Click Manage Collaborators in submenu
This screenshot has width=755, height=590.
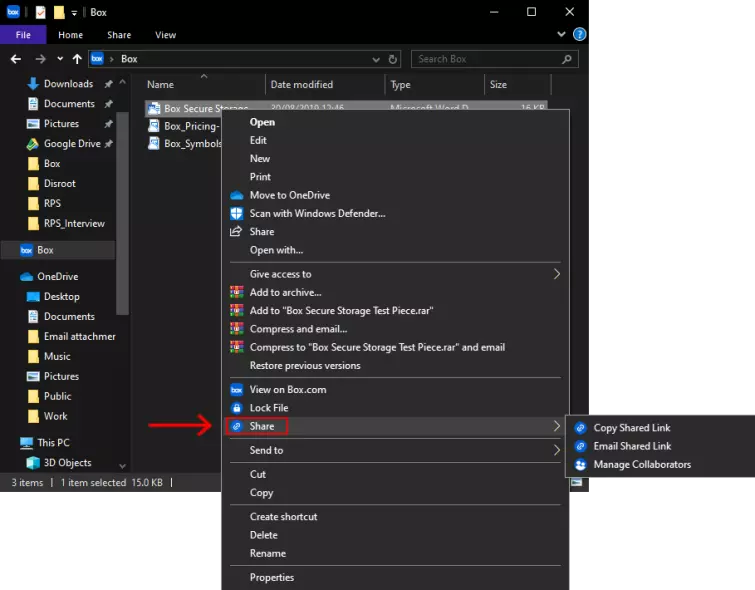[x=642, y=464]
